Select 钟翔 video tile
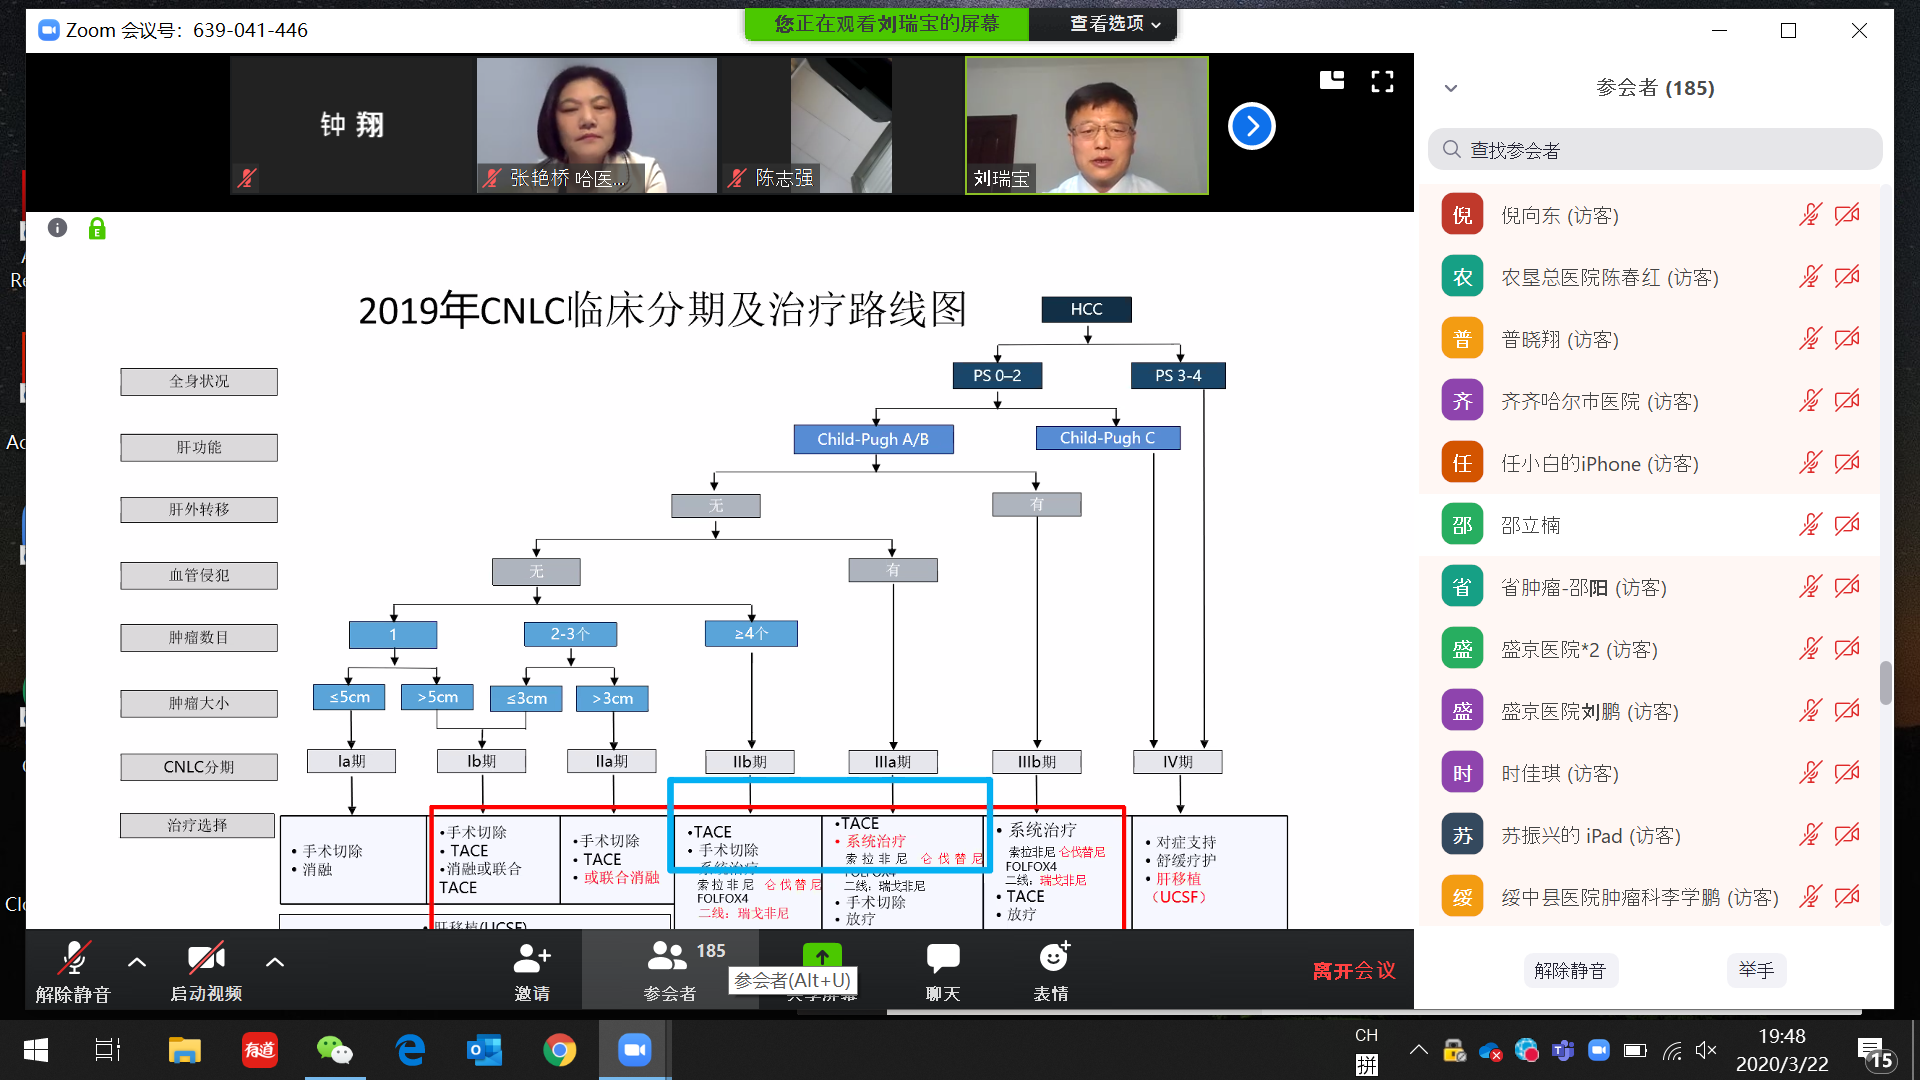 pos(352,125)
